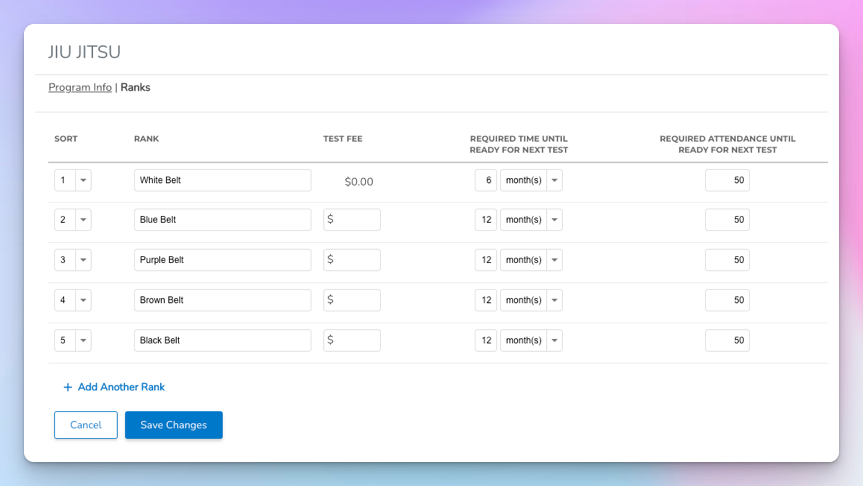The image size is (863, 486).
Task: Open sort dropdown for Purple Belt
Action: pos(73,260)
